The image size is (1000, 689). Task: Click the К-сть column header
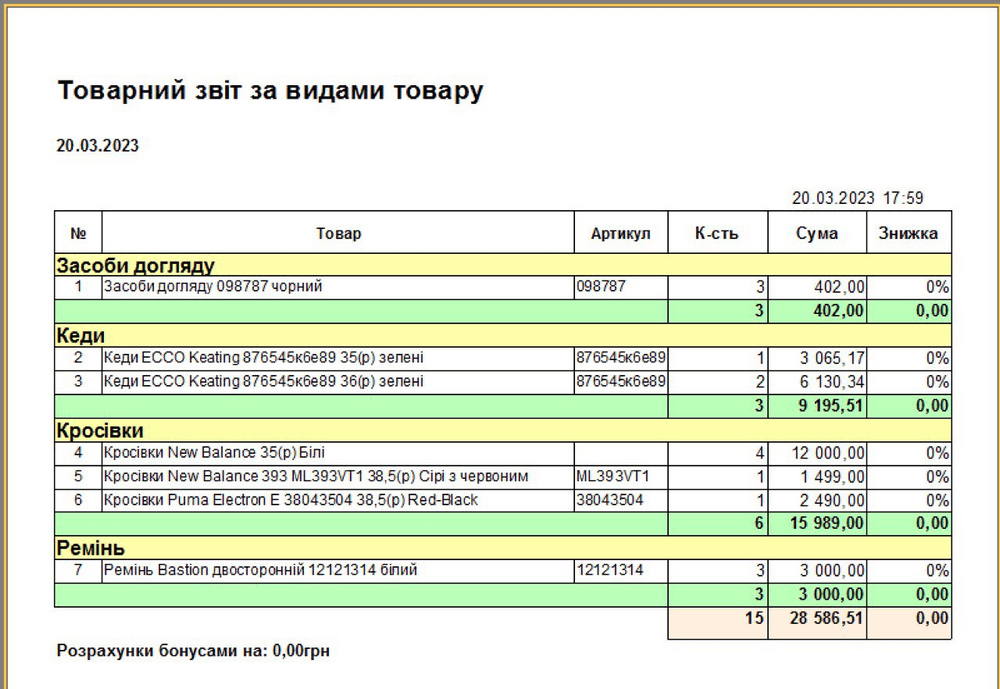click(716, 232)
